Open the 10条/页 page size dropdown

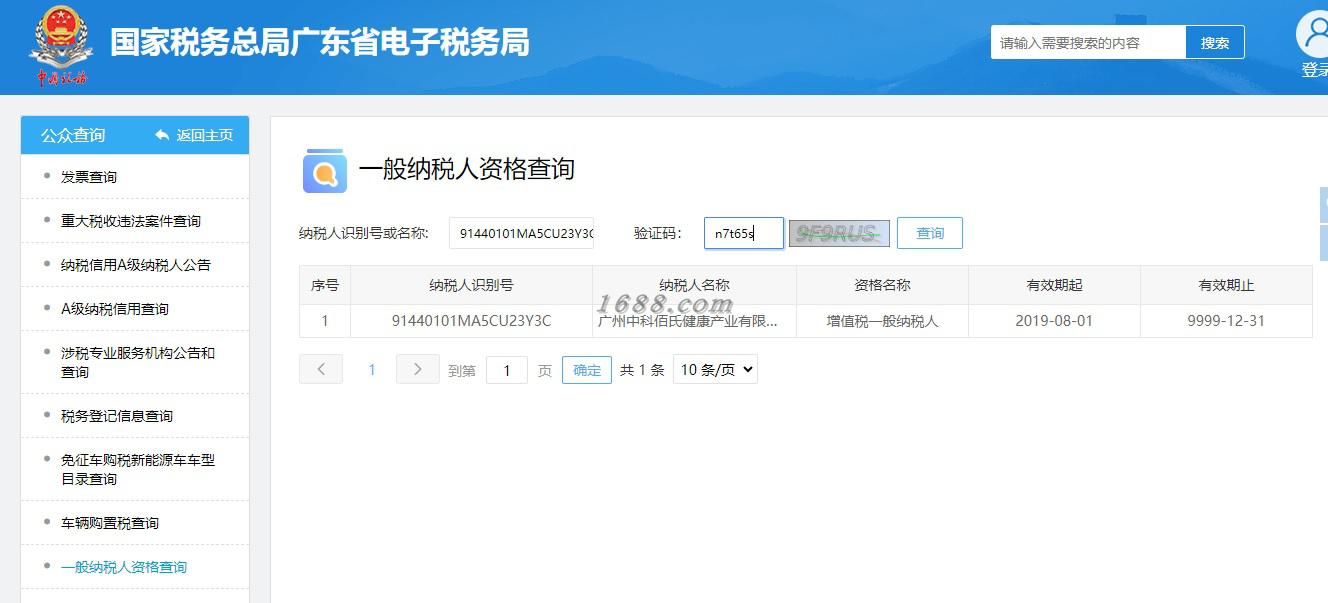[x=715, y=369]
